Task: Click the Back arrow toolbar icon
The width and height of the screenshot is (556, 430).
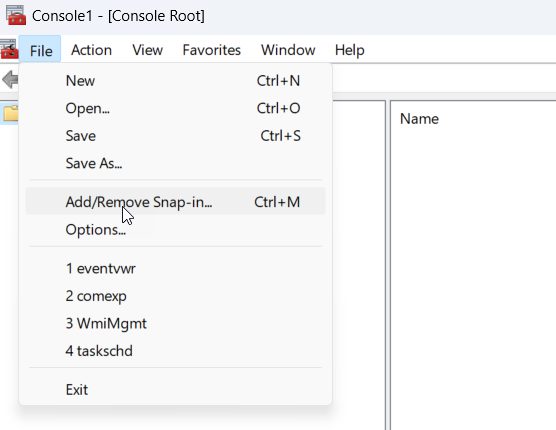Action: [x=10, y=79]
